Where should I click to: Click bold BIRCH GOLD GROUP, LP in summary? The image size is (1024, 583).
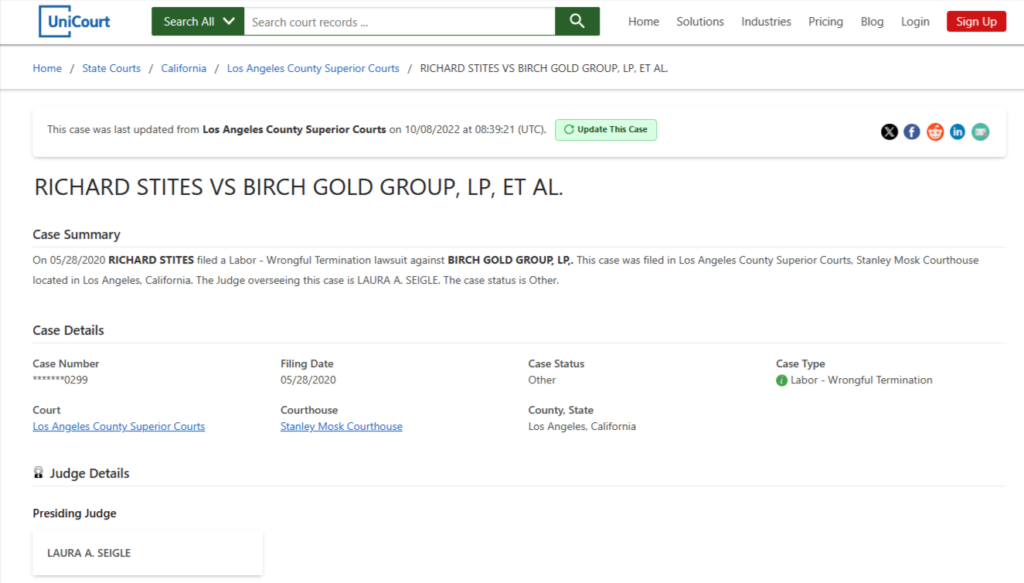(509, 260)
